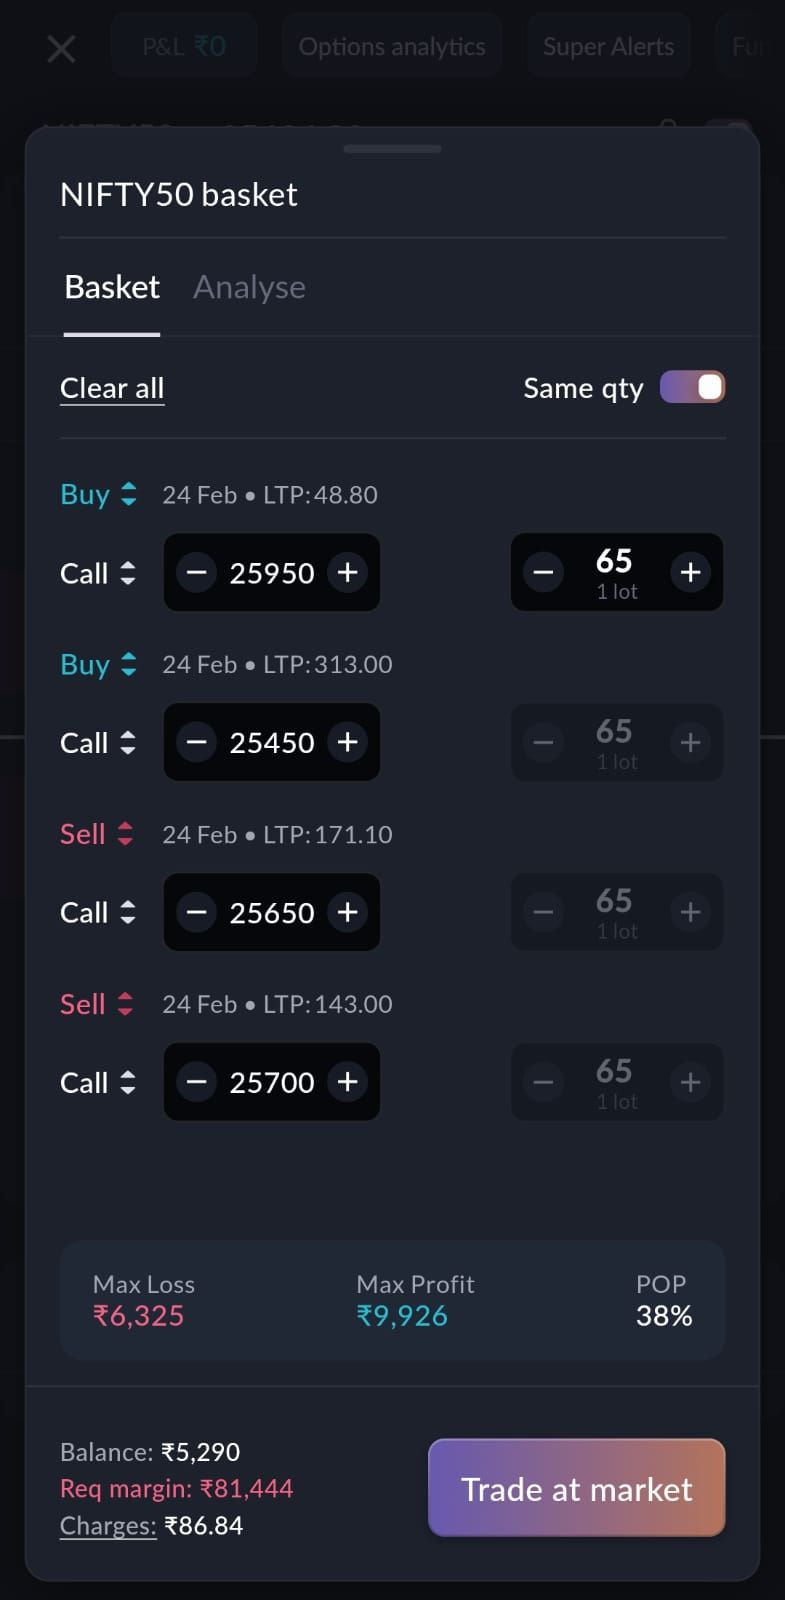Change option type Call for 25950 leg
Image resolution: width=785 pixels, height=1600 pixels.
97,573
